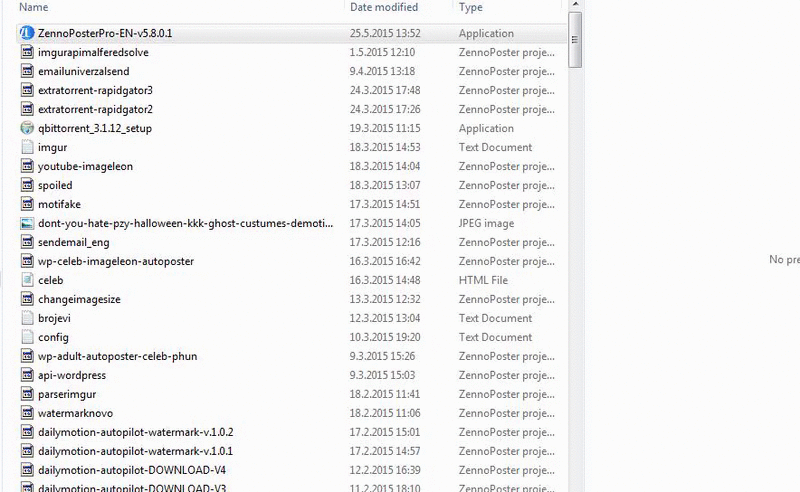
Task: Select file name youtube-imageleon
Action: pos(85,166)
